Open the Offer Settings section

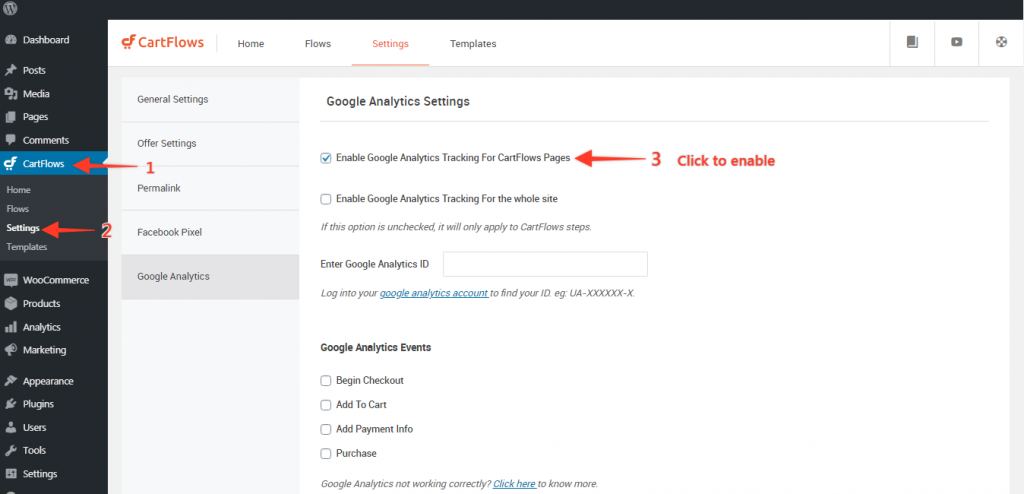coord(166,143)
